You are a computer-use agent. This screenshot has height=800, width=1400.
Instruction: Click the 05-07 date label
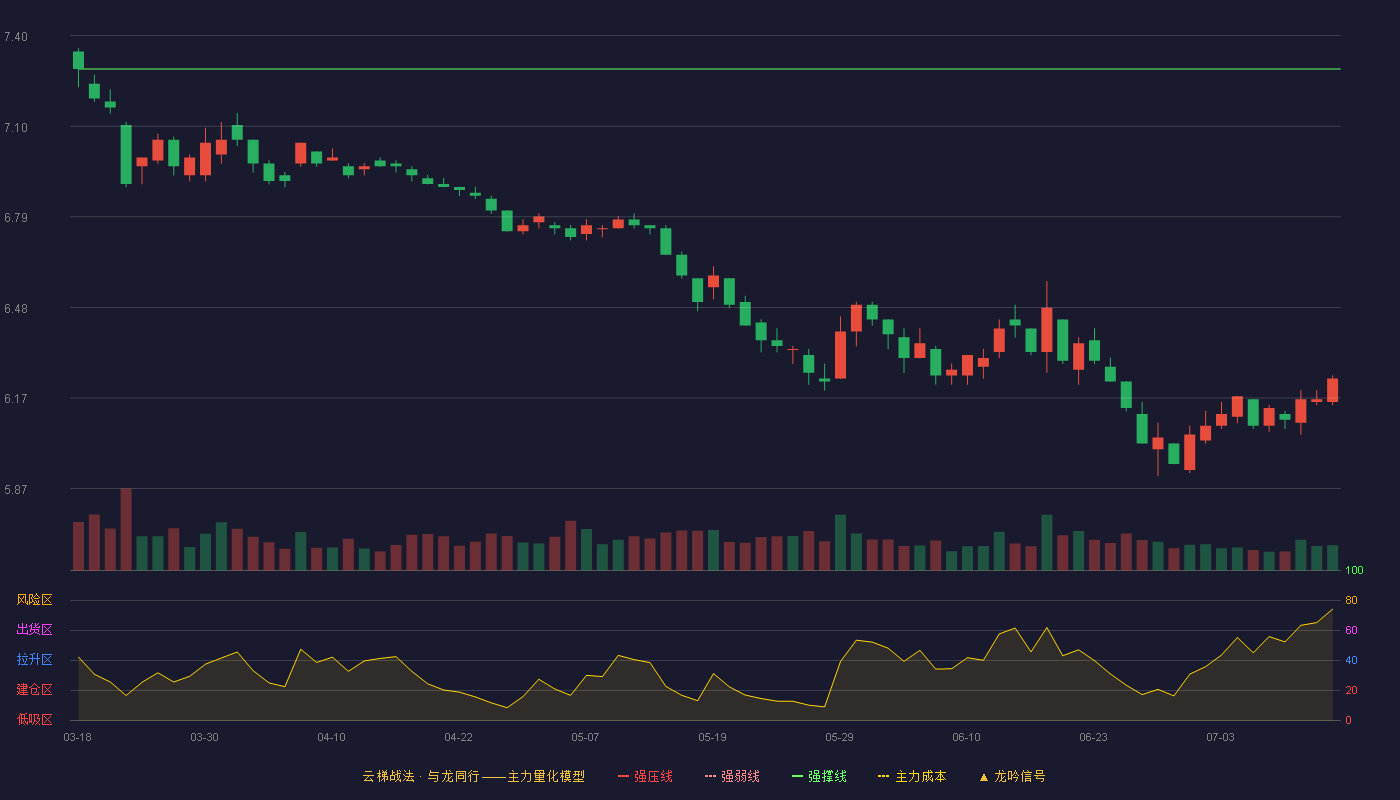(x=585, y=737)
